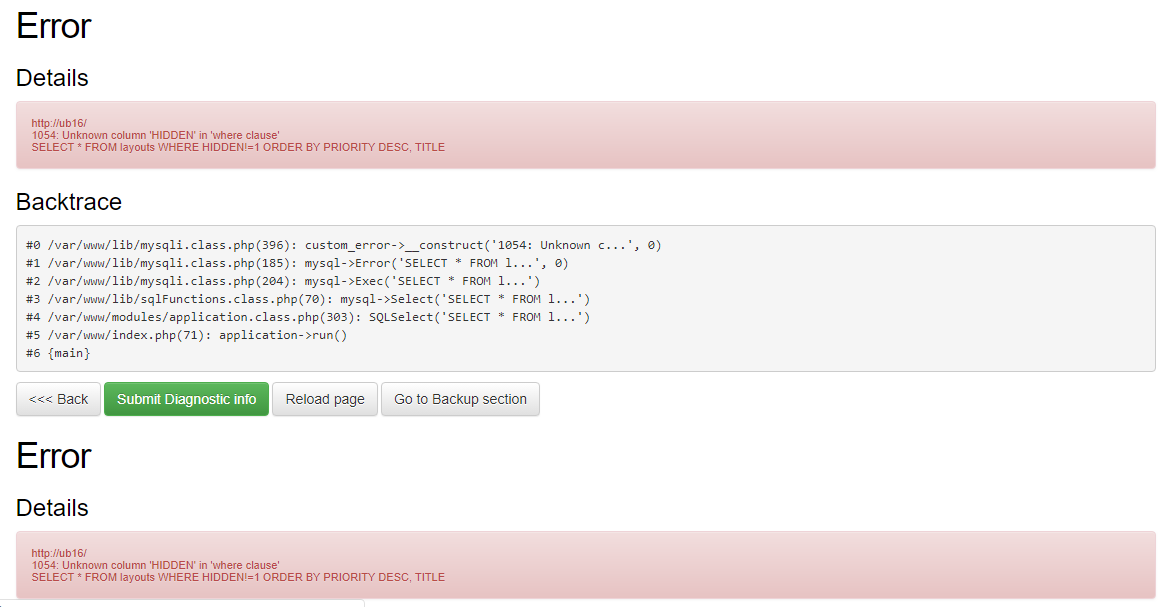Image resolution: width=1171 pixels, height=607 pixels.
Task: Select backtrace line #5 with application->run()
Action: coord(186,335)
